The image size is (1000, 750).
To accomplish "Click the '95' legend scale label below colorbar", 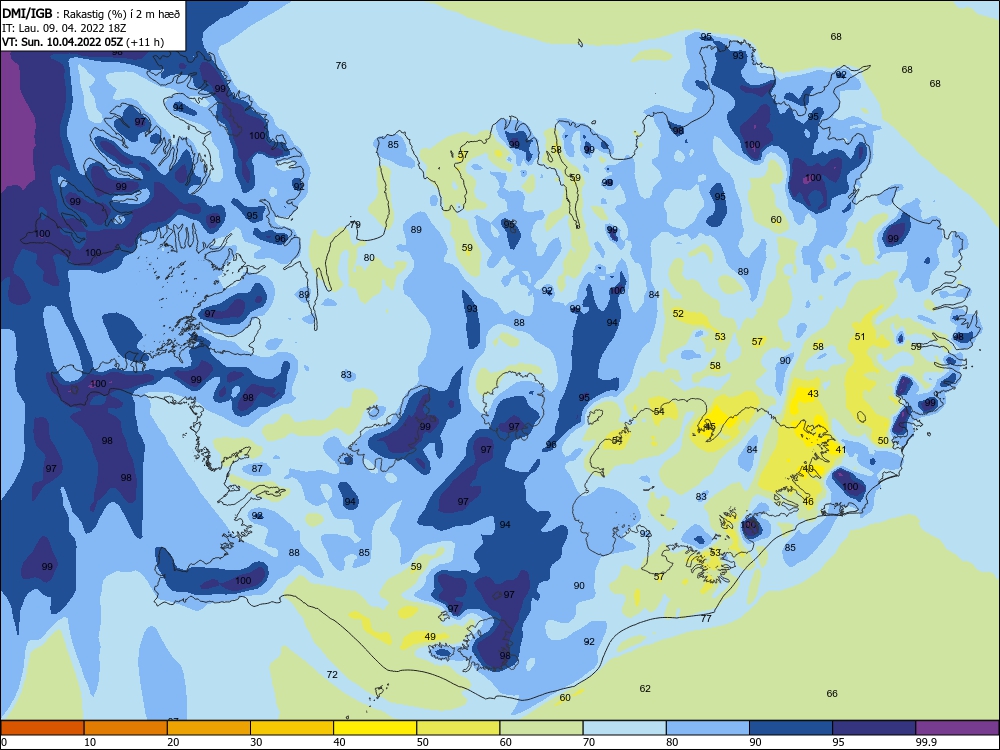I will point(838,742).
